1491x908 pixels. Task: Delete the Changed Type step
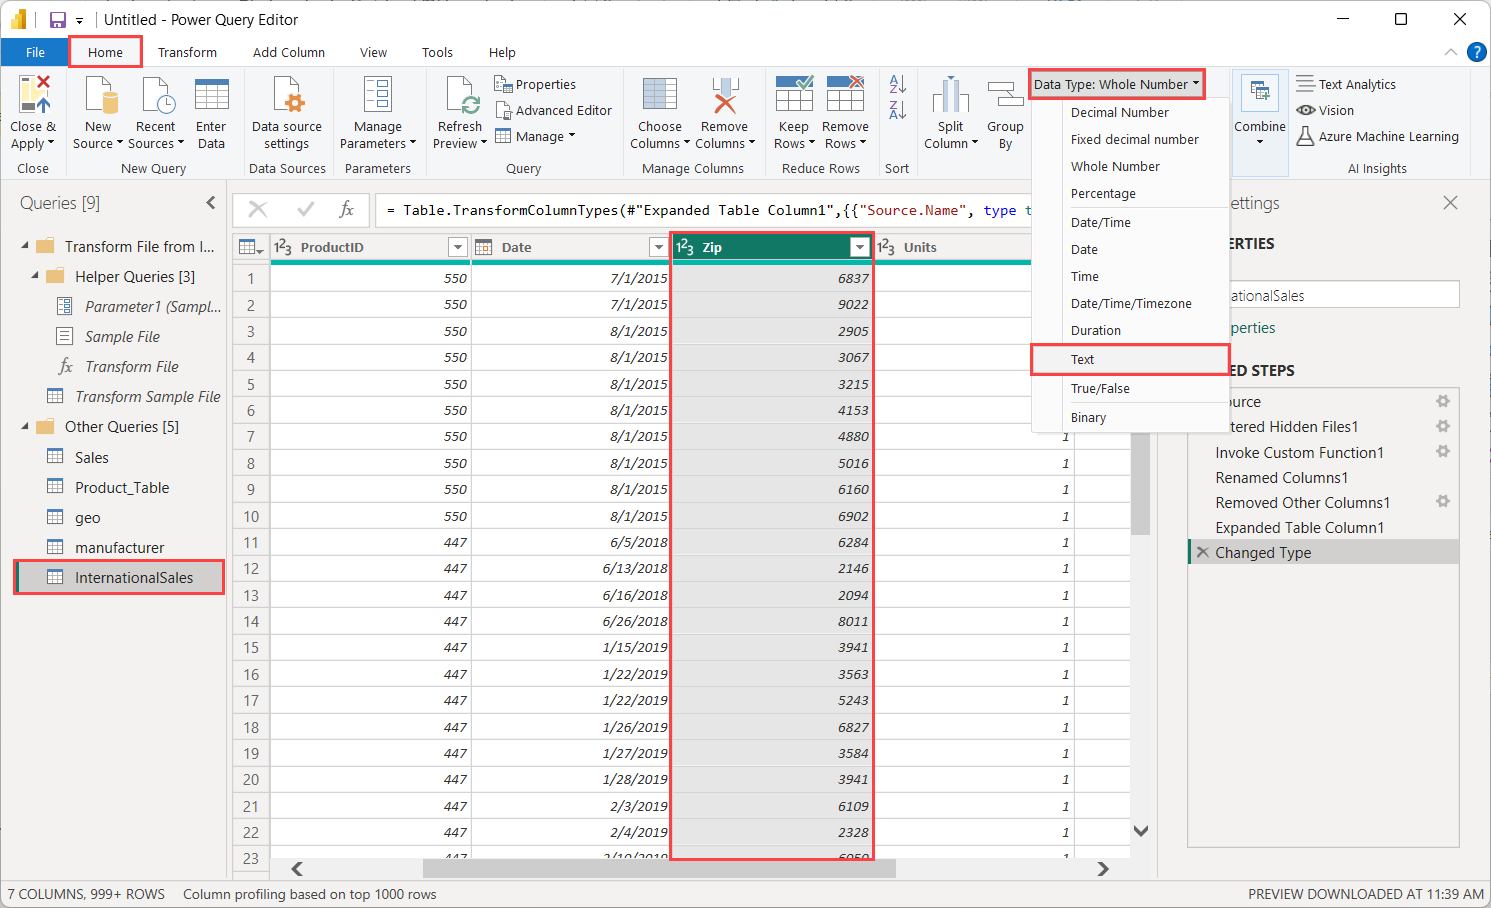click(1203, 553)
